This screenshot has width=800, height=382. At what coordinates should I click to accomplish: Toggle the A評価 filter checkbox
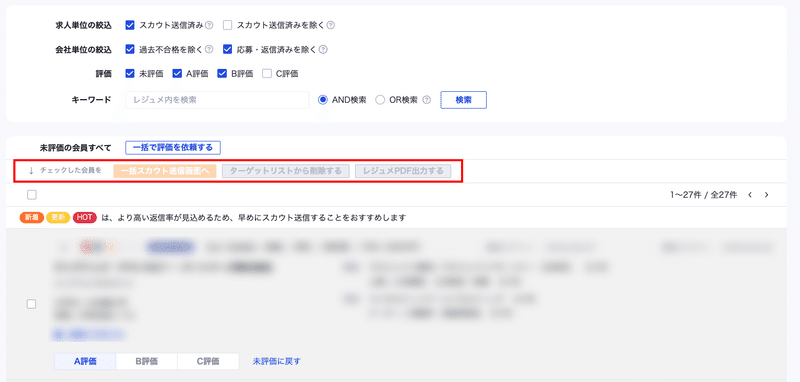click(177, 73)
